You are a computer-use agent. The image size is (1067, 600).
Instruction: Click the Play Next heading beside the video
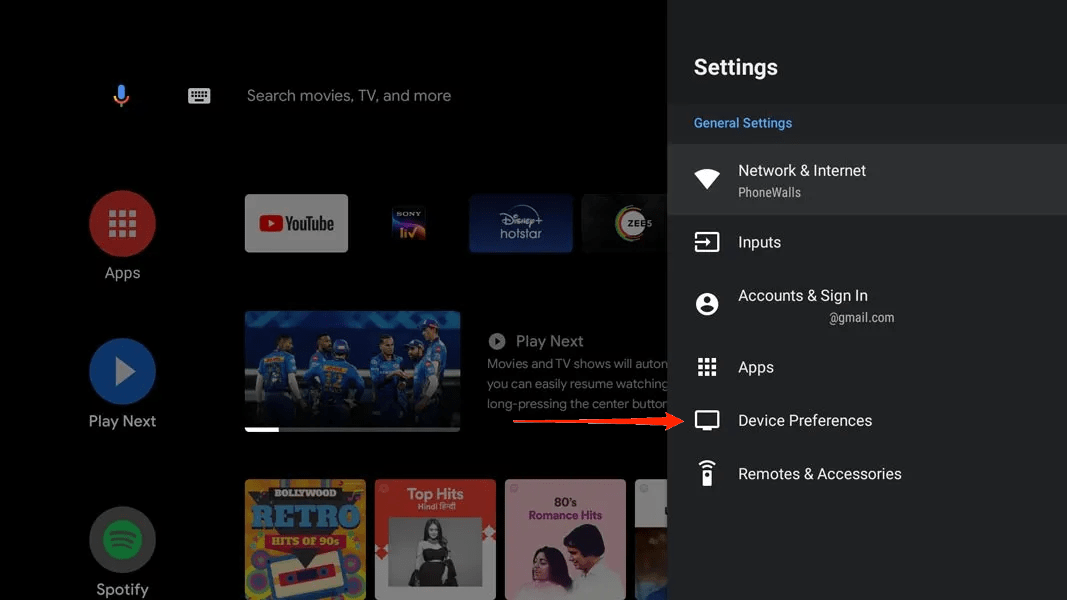(549, 341)
